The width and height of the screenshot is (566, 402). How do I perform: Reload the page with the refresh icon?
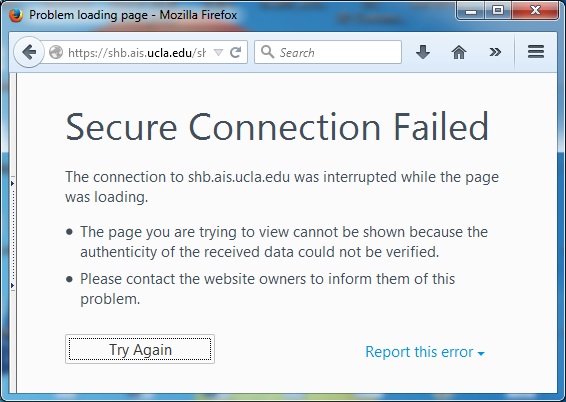coord(235,52)
